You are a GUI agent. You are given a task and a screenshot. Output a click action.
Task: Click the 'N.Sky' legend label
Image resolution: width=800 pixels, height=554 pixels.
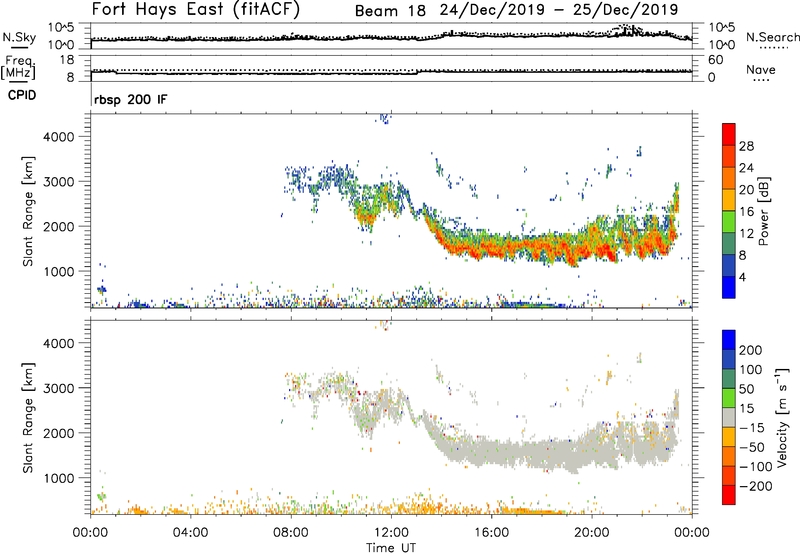[19, 37]
